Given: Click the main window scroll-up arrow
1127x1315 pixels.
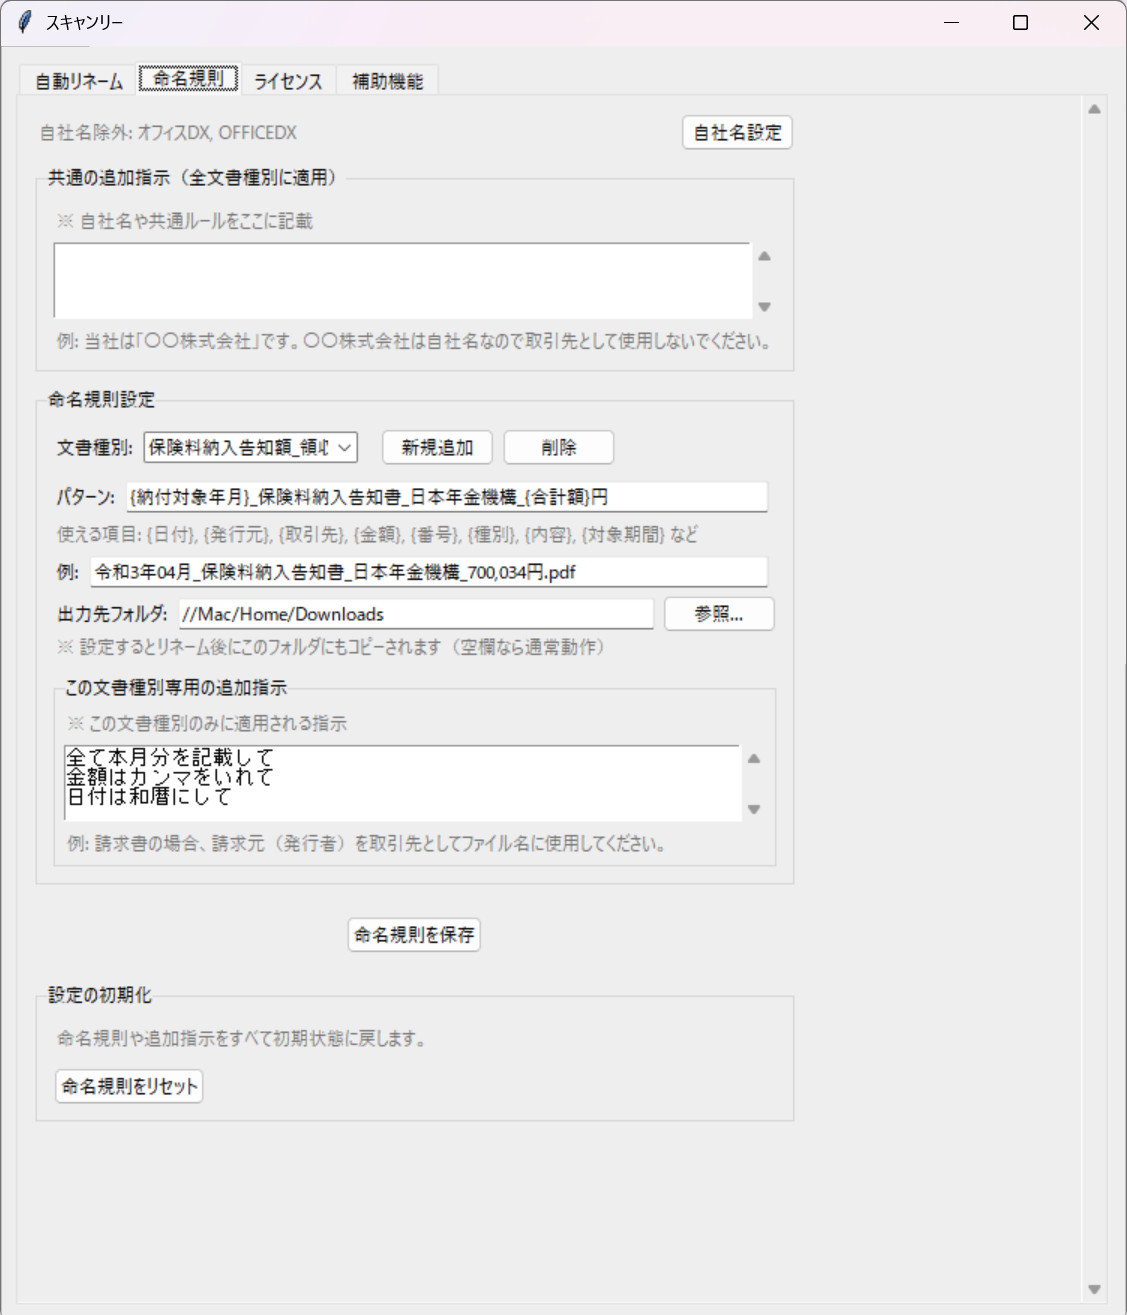Looking at the screenshot, I should pyautogui.click(x=1094, y=109).
